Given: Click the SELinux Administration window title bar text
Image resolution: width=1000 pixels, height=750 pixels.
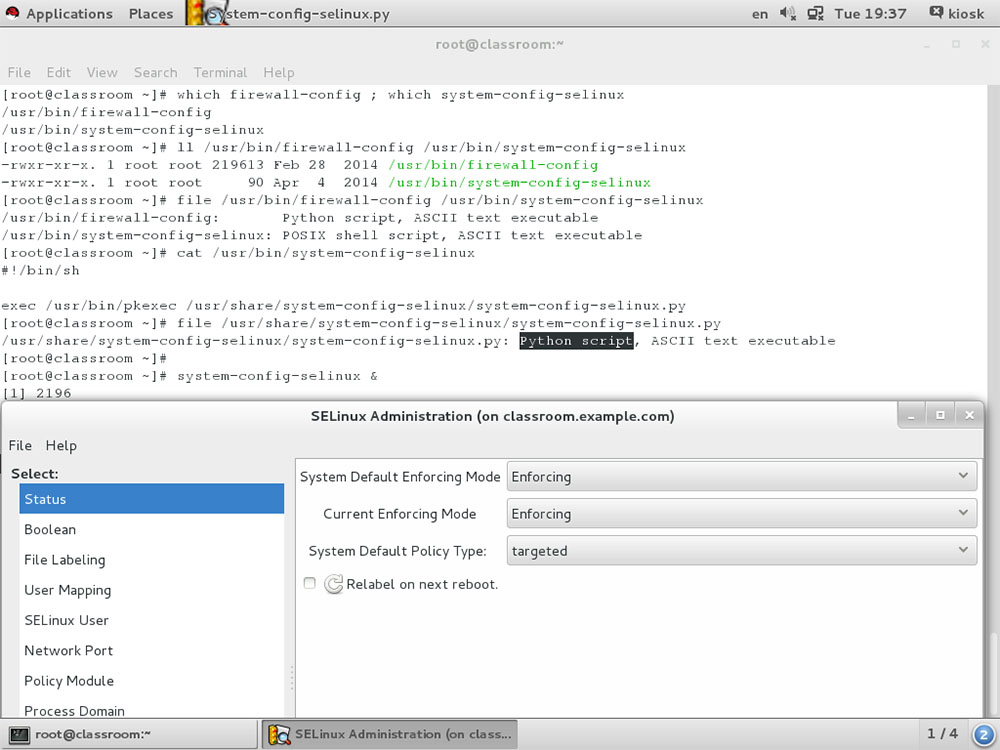Looking at the screenshot, I should coord(492,416).
